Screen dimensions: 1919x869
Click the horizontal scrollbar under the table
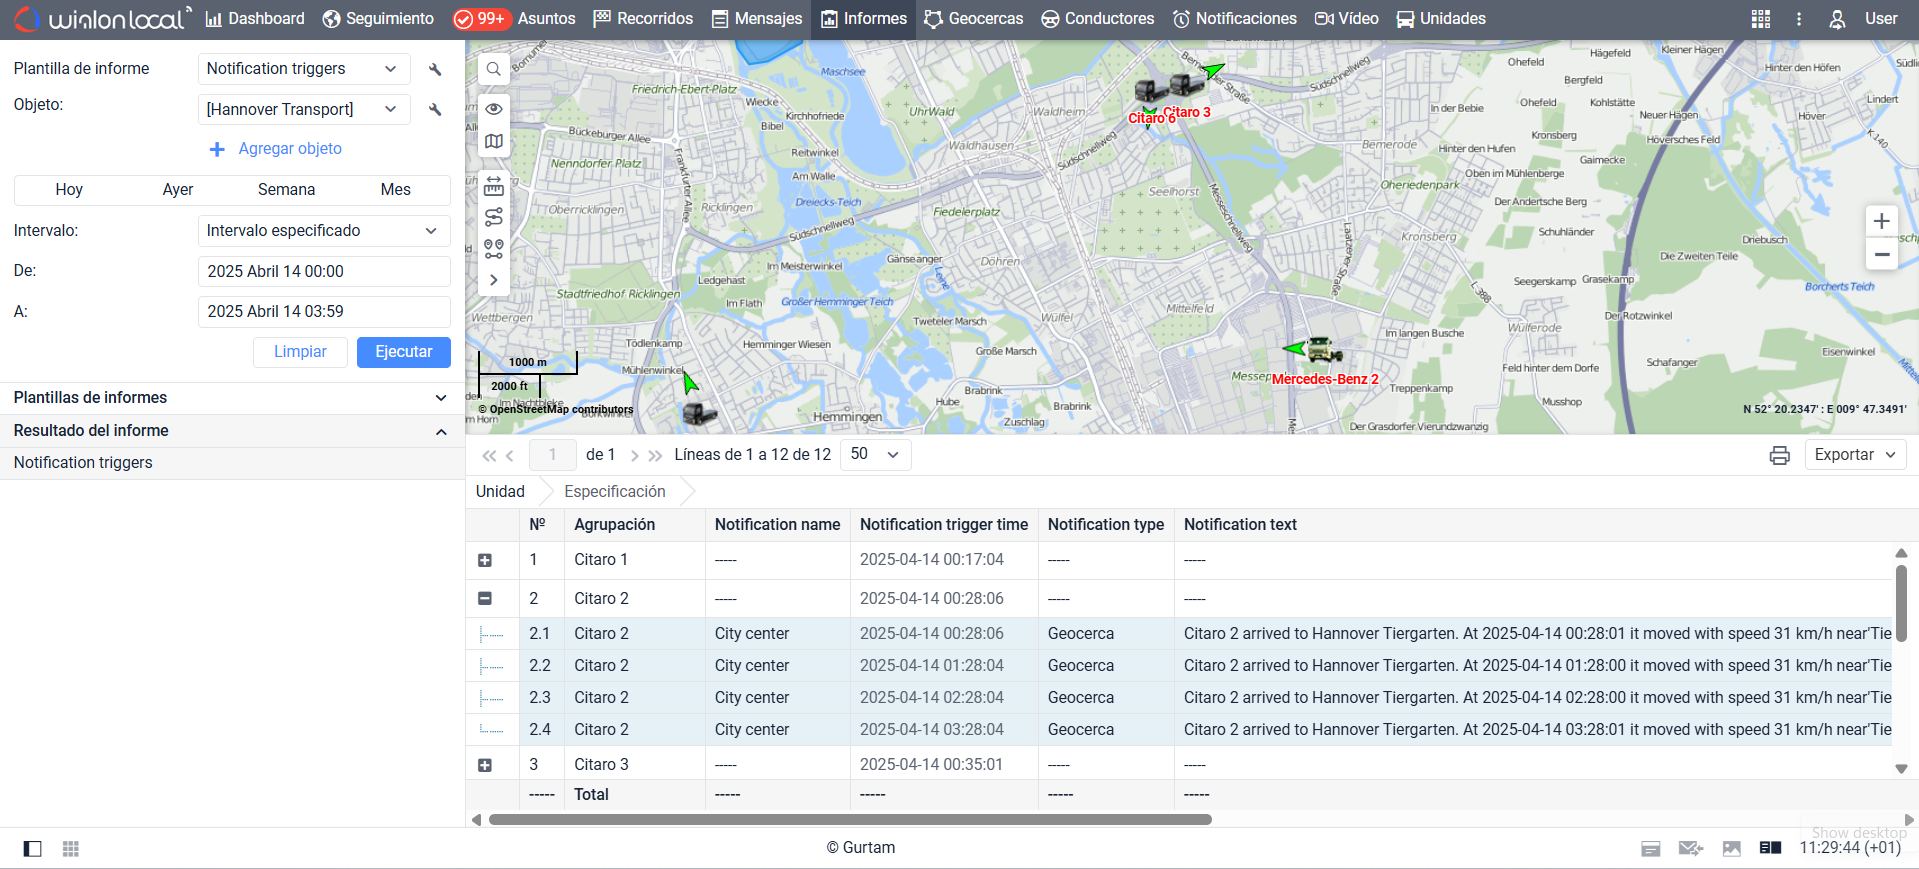click(x=850, y=819)
